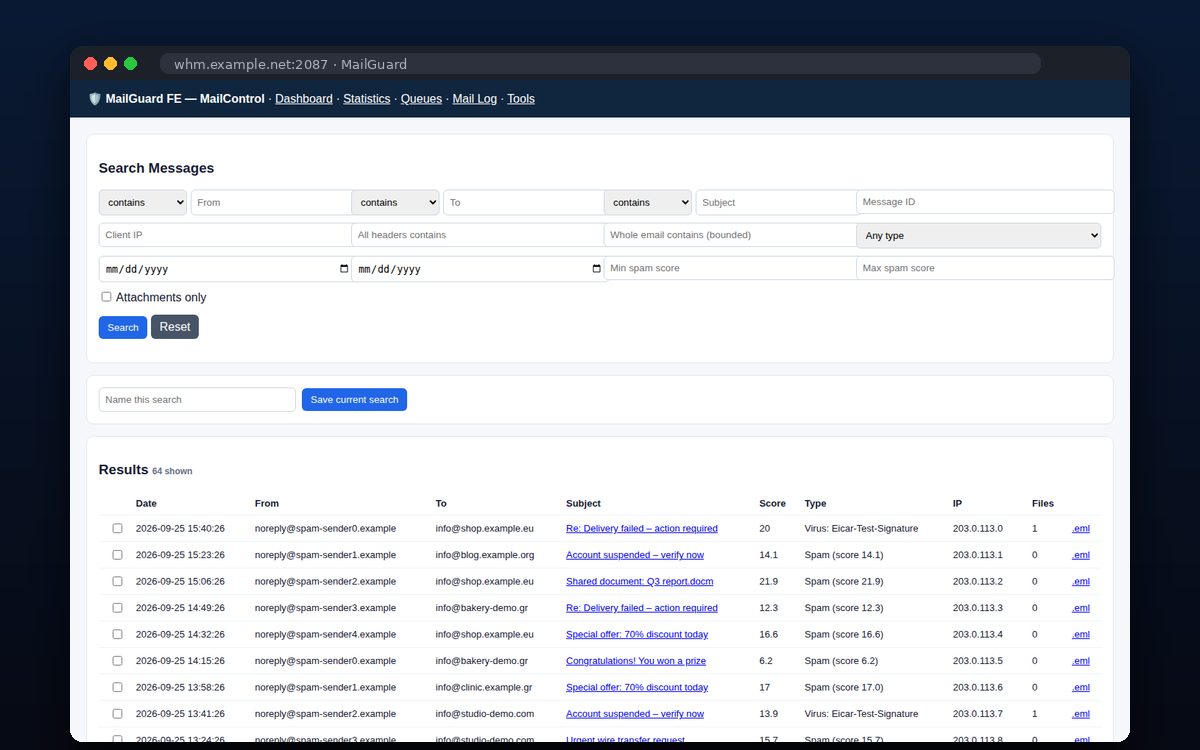Focus the To search field
The image size is (1200, 750).
(523, 202)
